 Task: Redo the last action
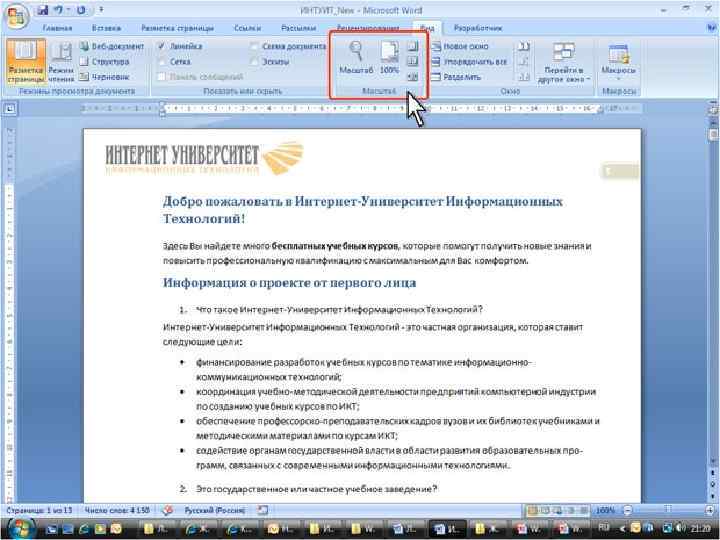click(x=81, y=10)
